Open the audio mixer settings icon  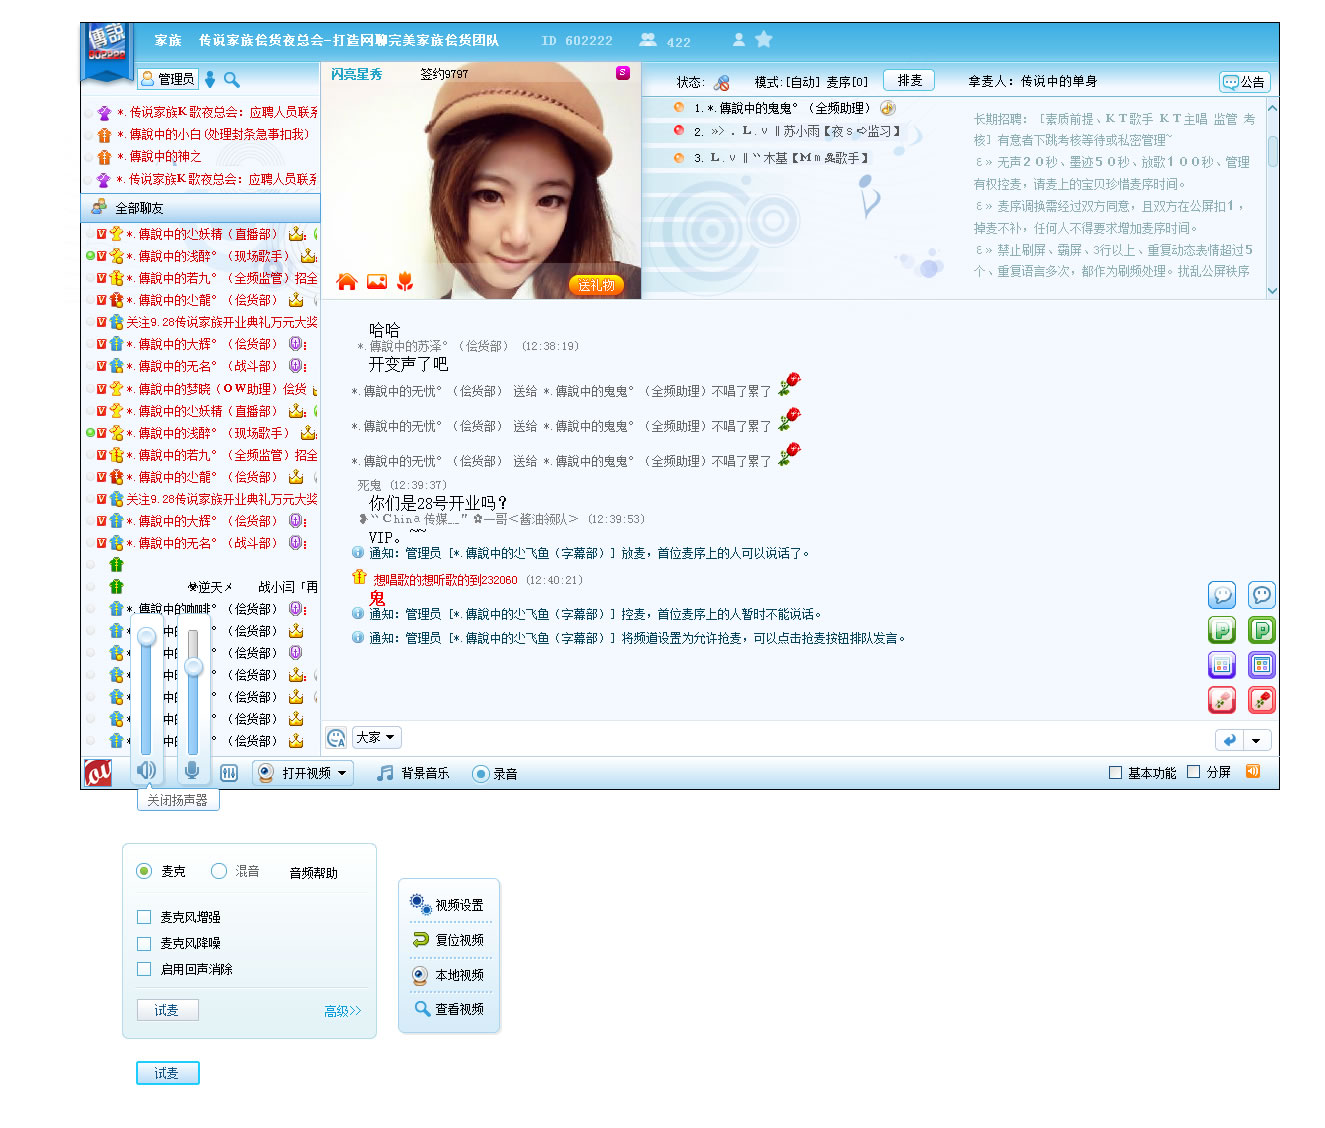pyautogui.click(x=229, y=773)
